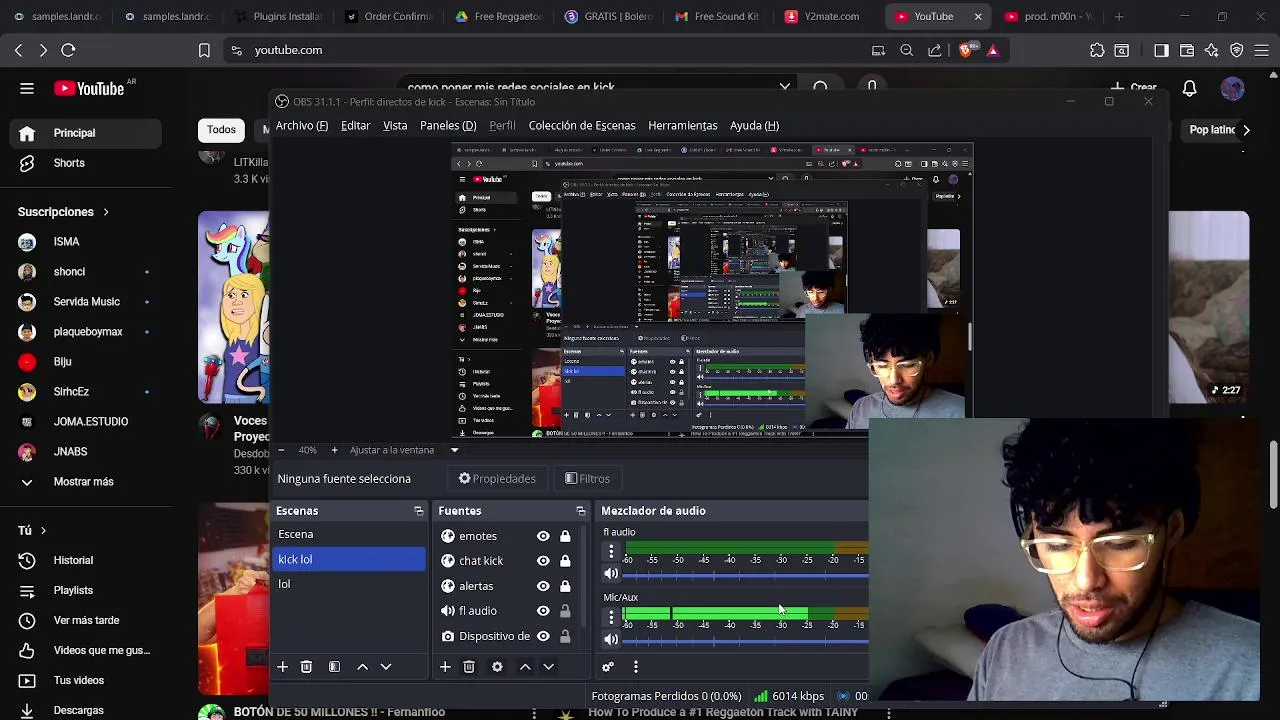
Task: Move source down in Fuentes panel
Action: 548,667
